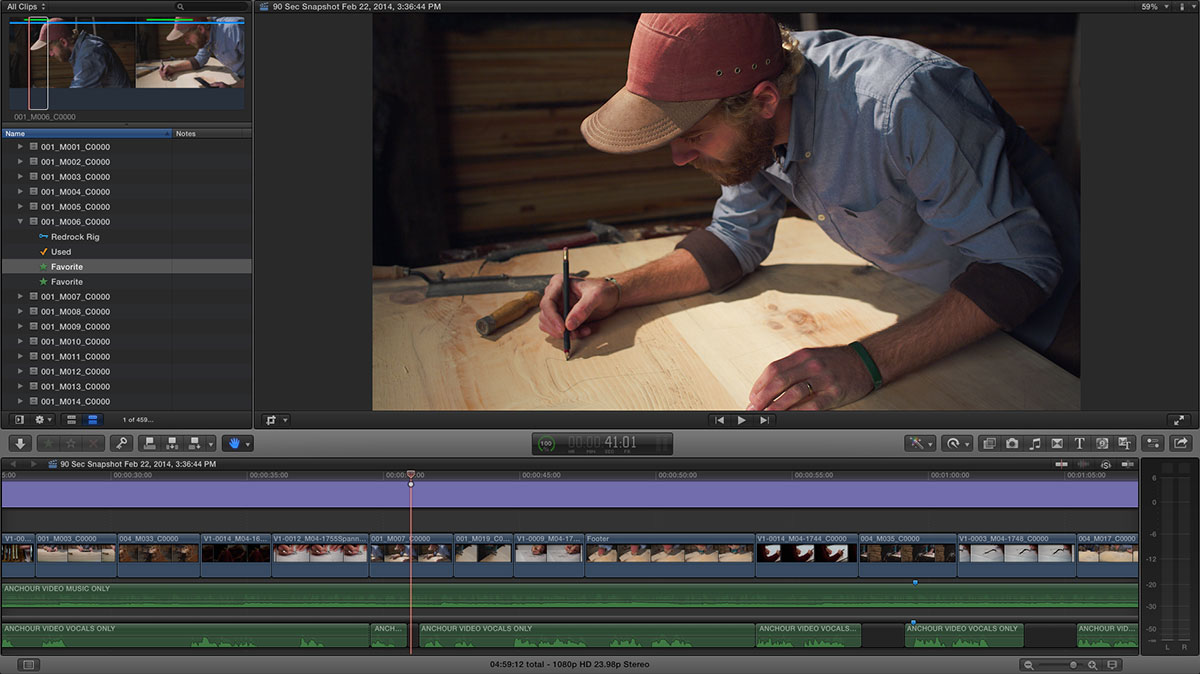
Task: Go back in timeline history
Action: click(13, 464)
